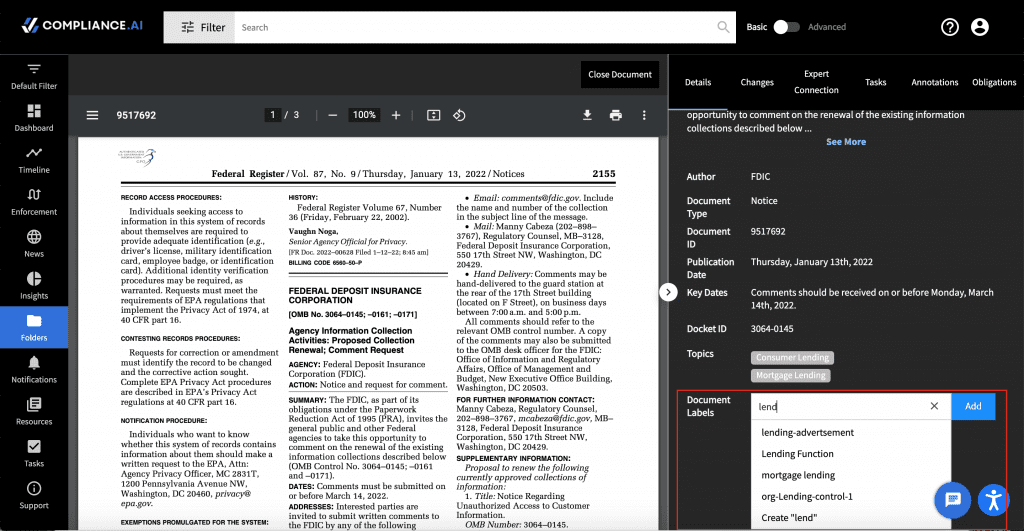The image size is (1024, 531).
Task: Click the Compliance.ai logo
Action: (82, 25)
